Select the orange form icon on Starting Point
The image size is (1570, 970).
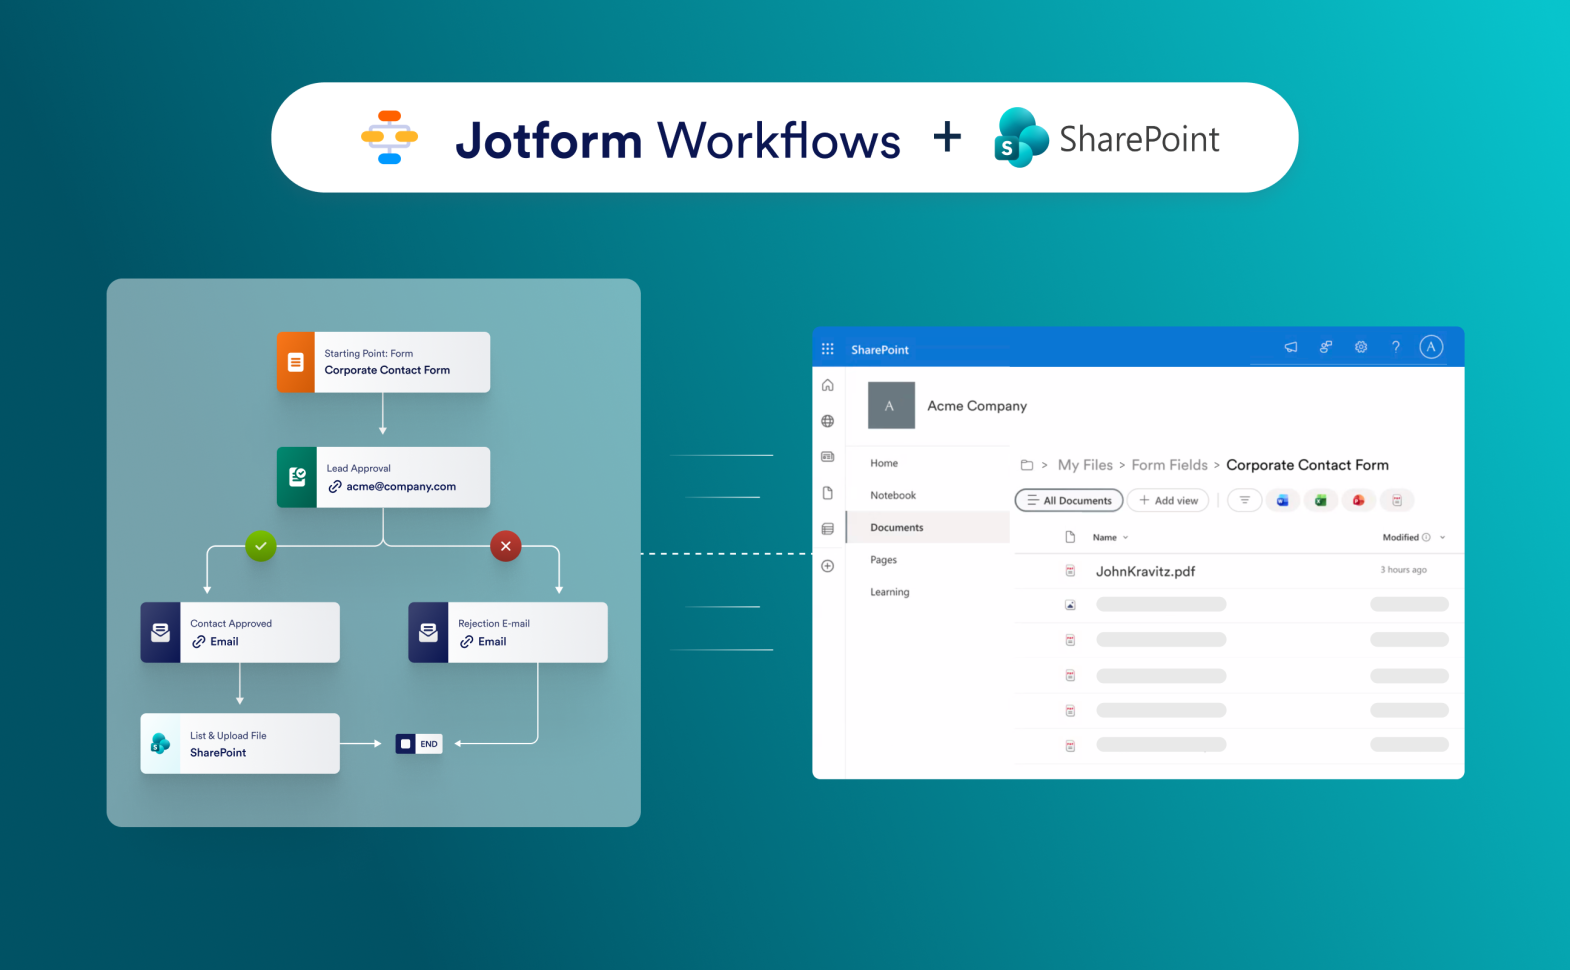(x=296, y=362)
